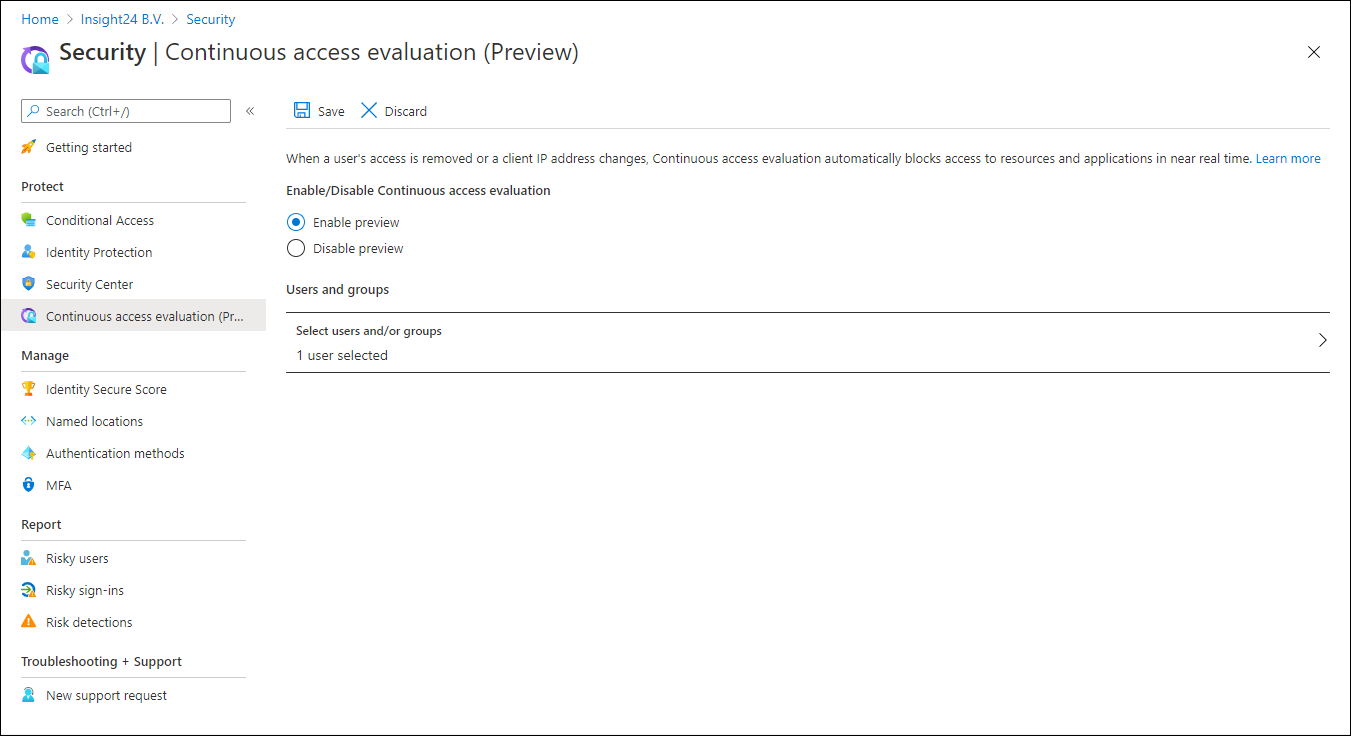This screenshot has height=736, width=1351.
Task: Open the Security breadcrumb menu
Action: point(210,18)
